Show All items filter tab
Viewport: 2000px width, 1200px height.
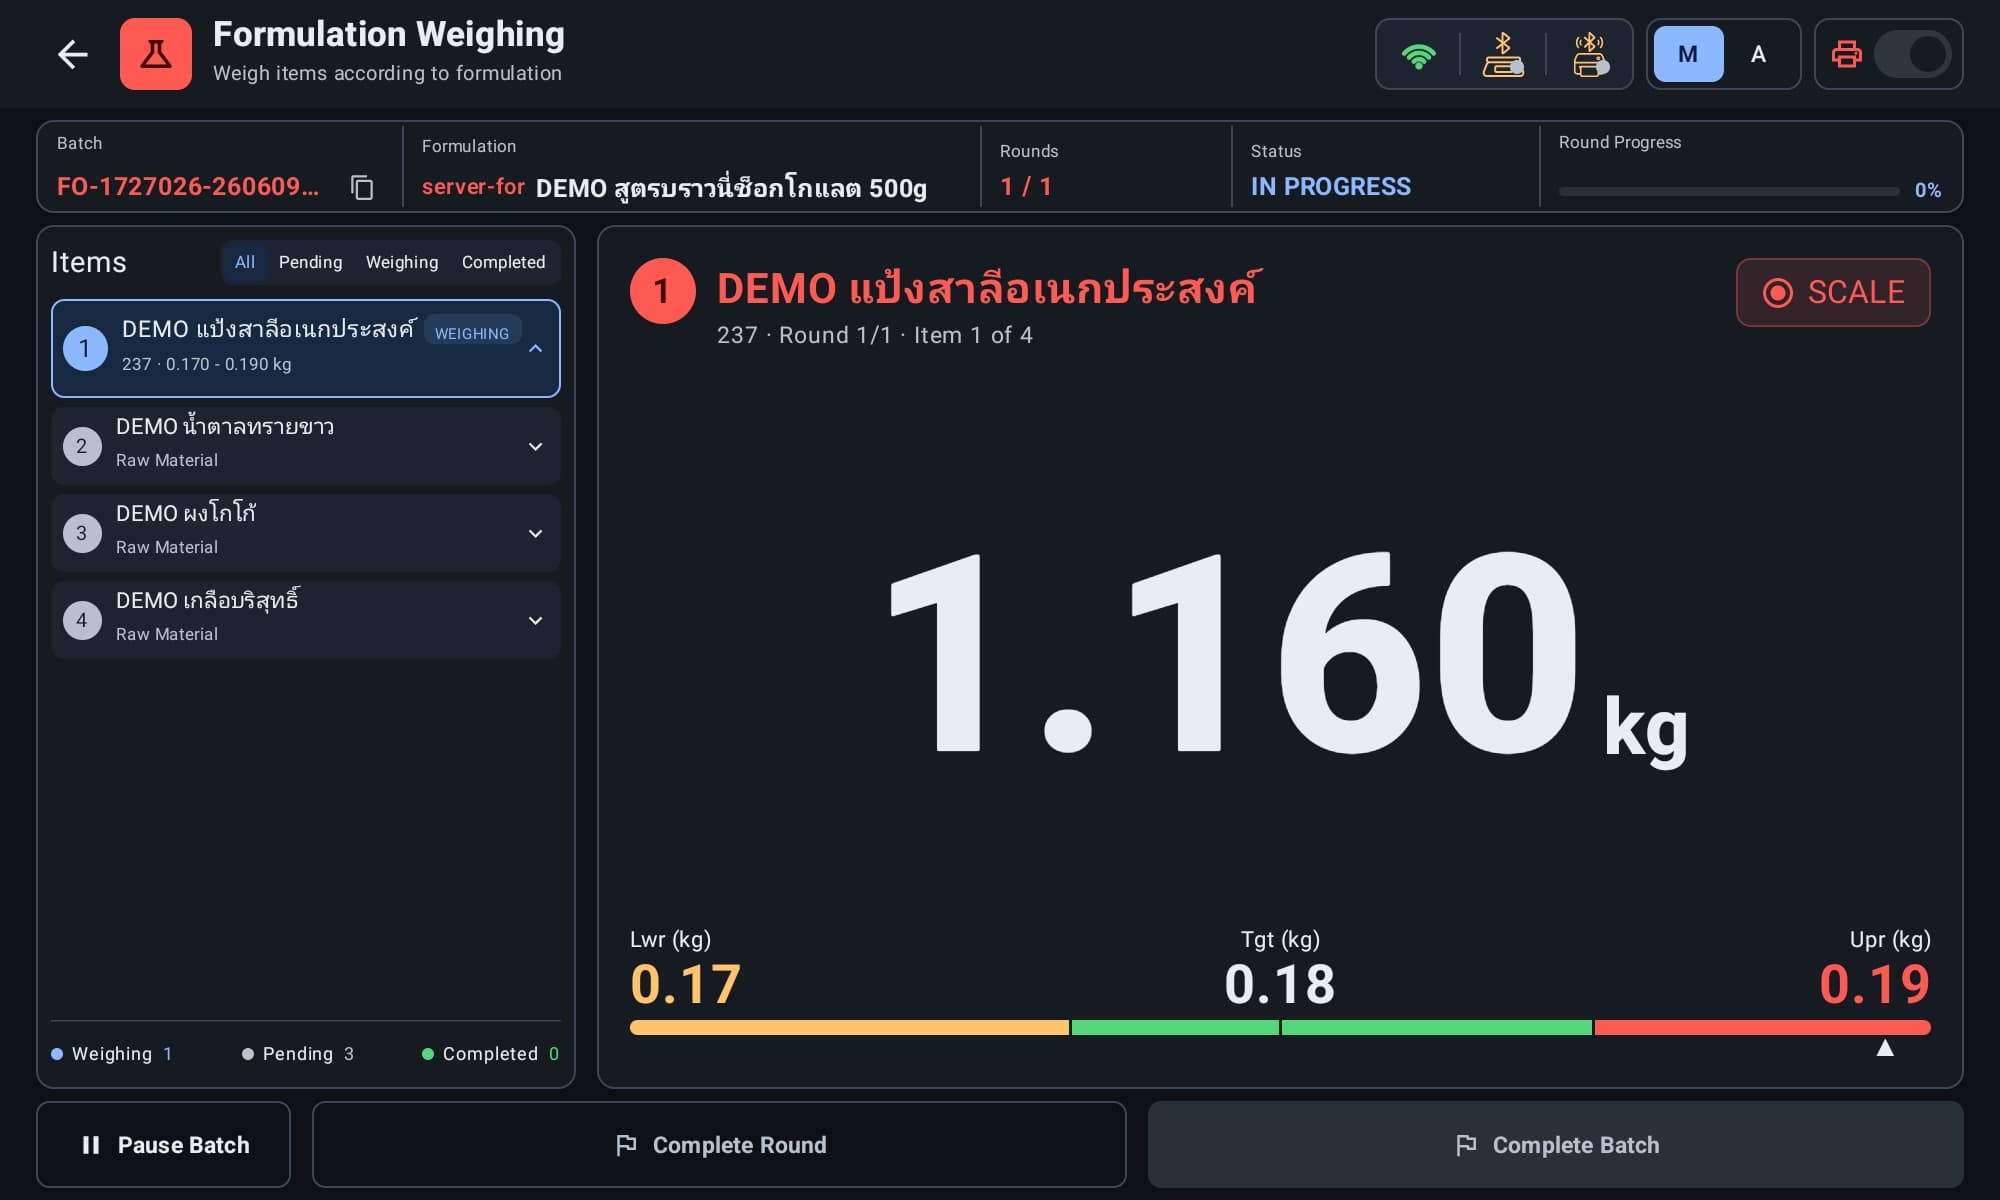pos(244,262)
